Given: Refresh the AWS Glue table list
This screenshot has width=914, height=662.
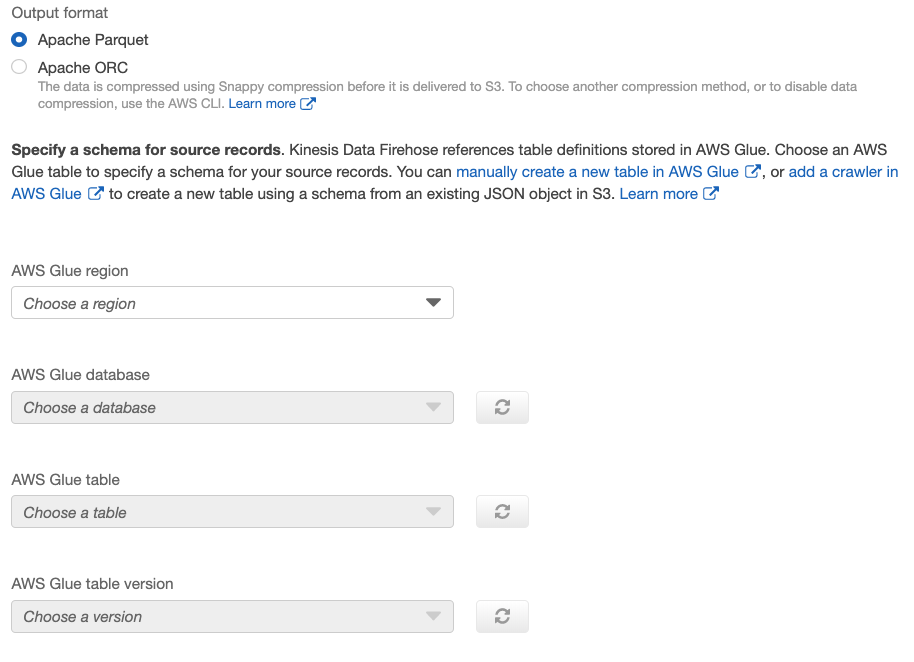Looking at the screenshot, I should pyautogui.click(x=502, y=512).
